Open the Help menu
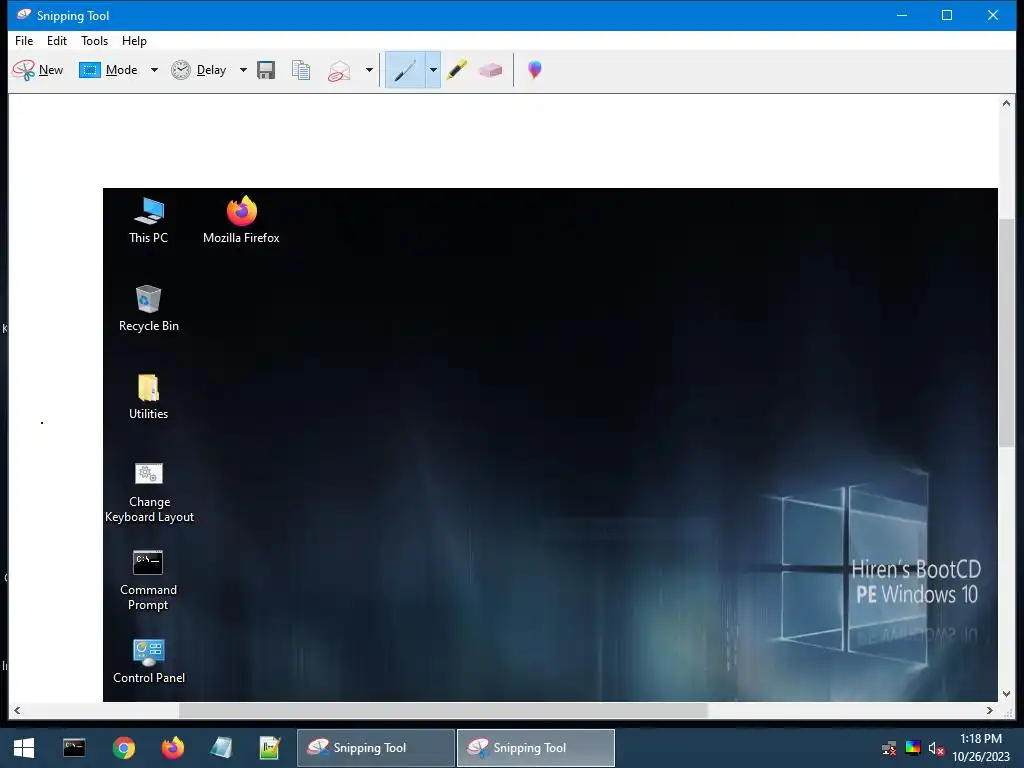1024x768 pixels. pyautogui.click(x=135, y=40)
